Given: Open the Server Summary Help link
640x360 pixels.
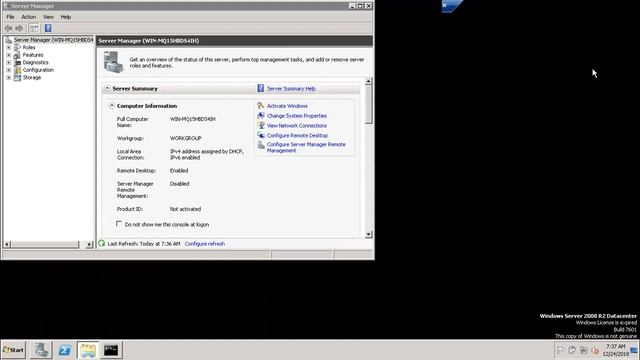Looking at the screenshot, I should tap(291, 89).
